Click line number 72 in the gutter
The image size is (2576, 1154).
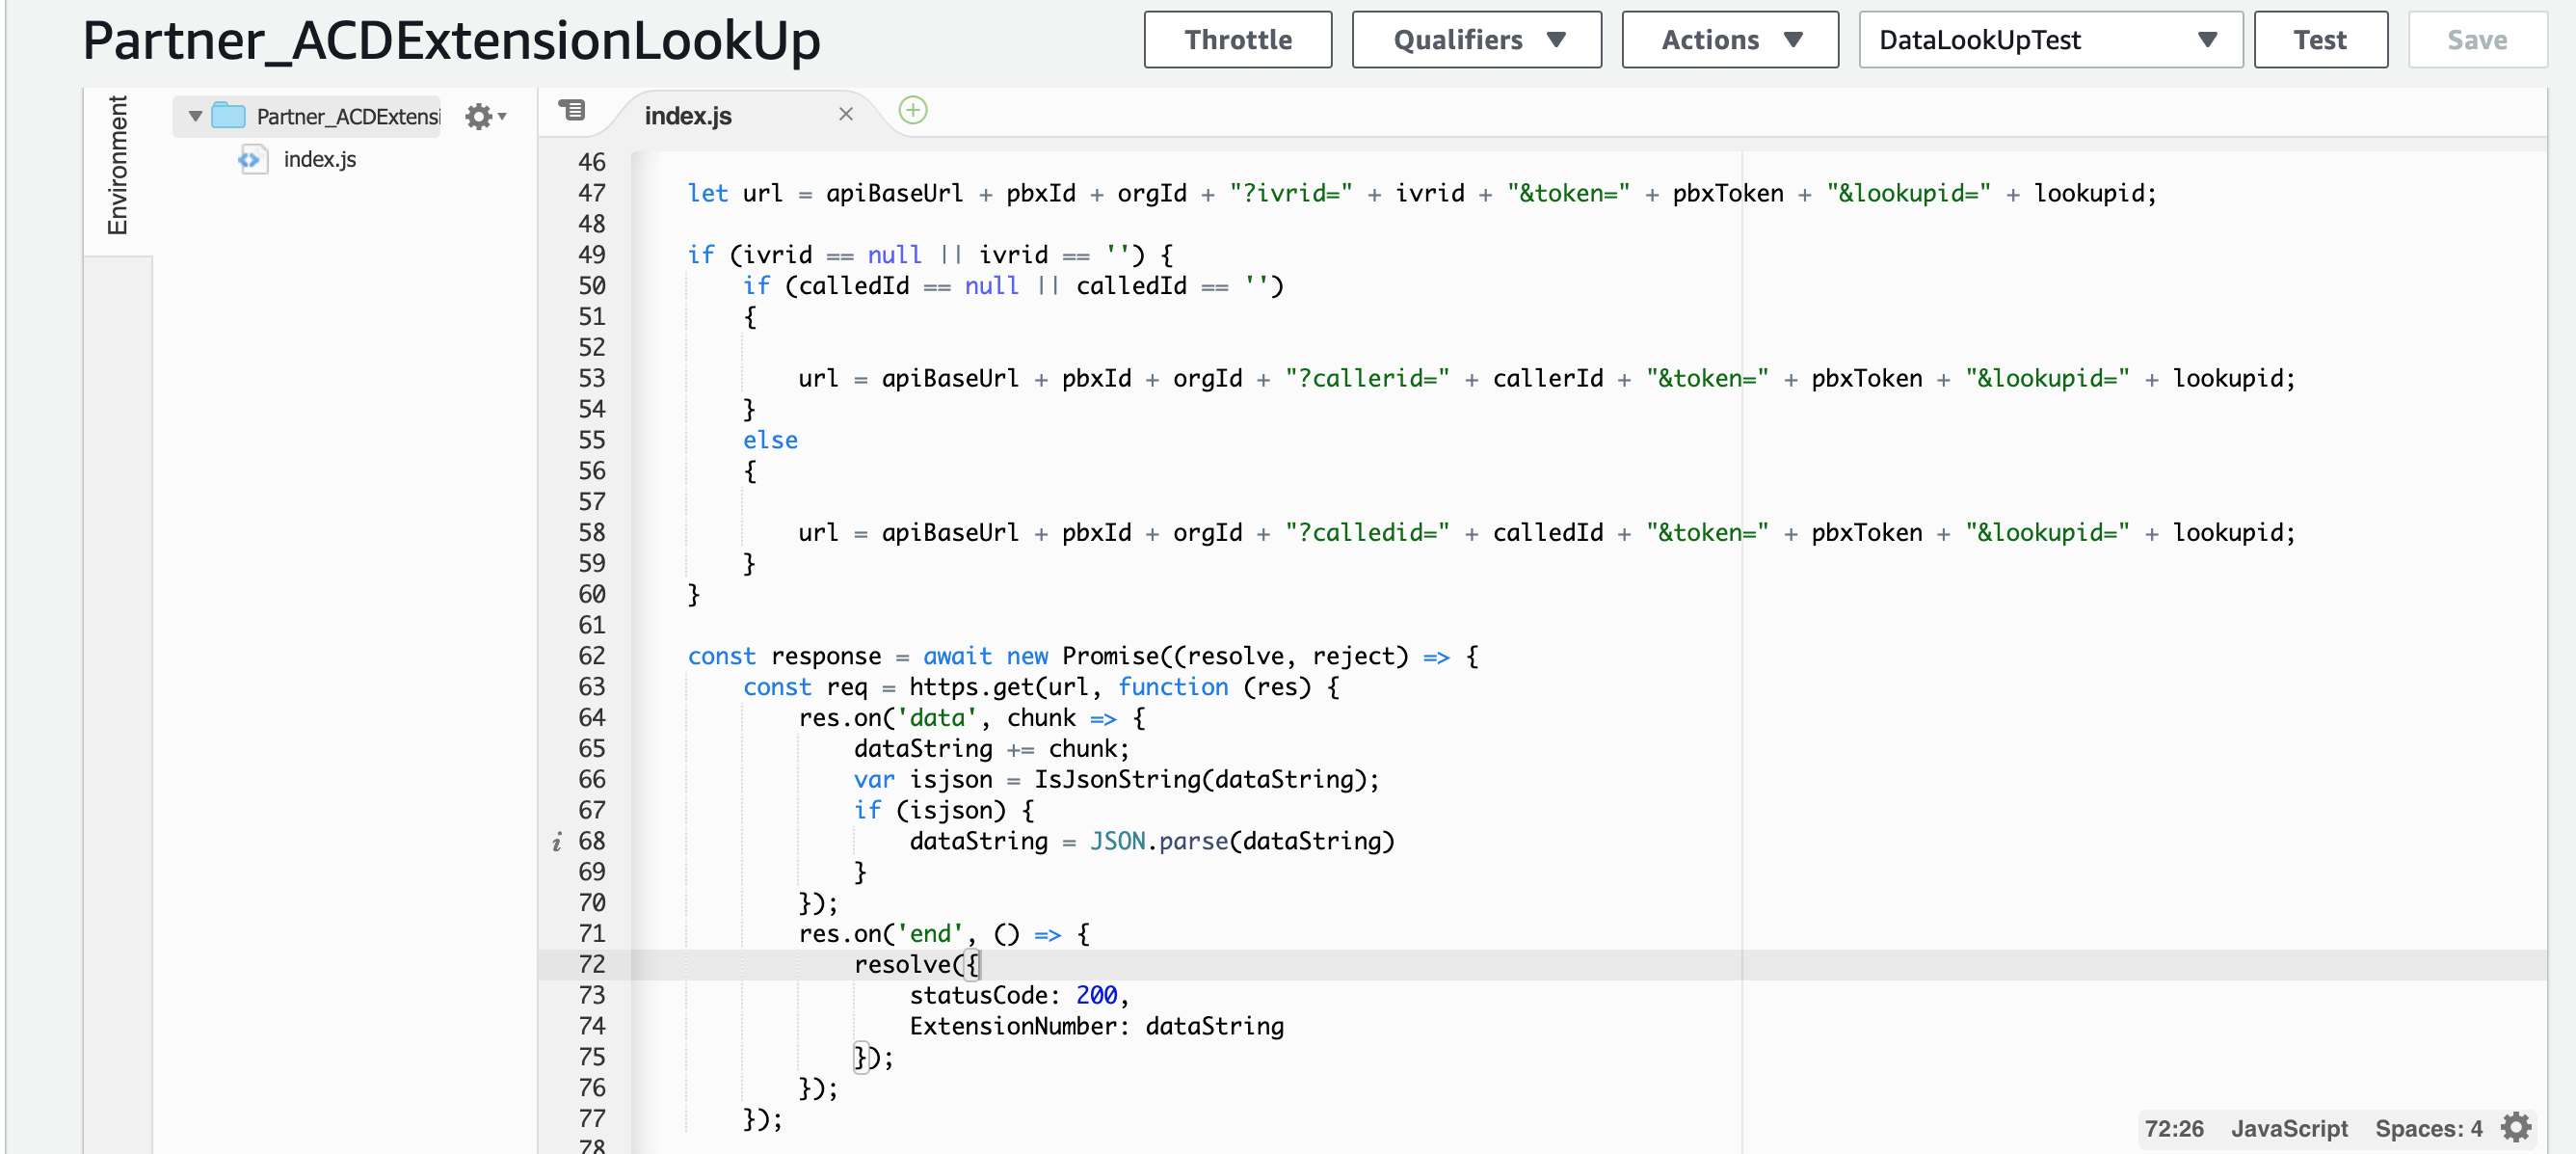point(591,964)
